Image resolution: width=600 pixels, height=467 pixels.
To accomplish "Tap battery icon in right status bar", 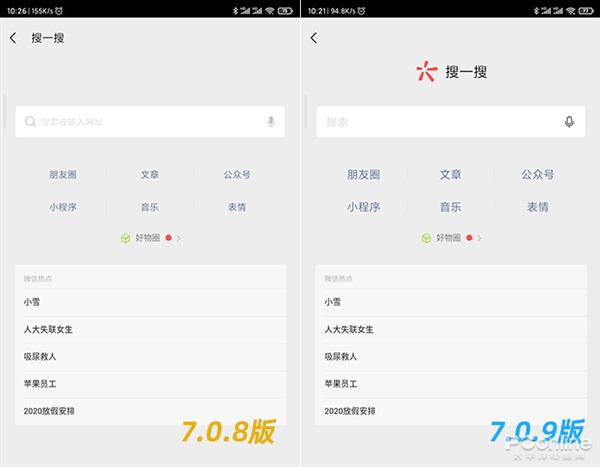I will pos(586,11).
